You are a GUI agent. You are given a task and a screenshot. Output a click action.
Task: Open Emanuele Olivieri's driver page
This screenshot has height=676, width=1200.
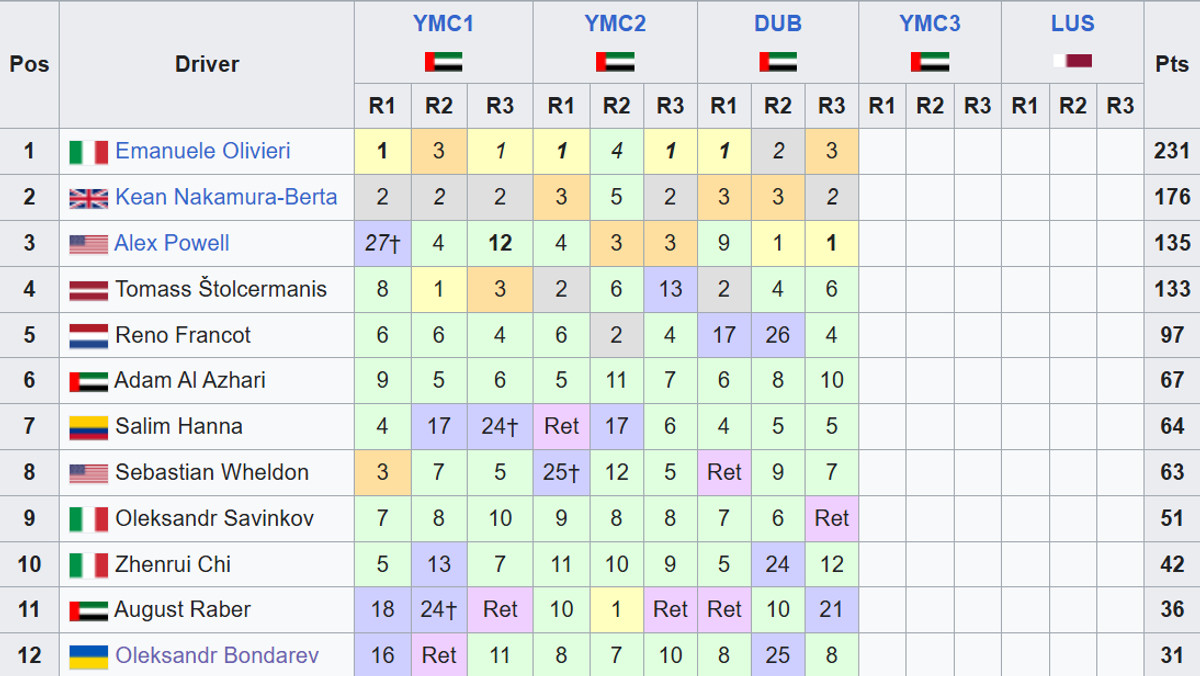(203, 151)
